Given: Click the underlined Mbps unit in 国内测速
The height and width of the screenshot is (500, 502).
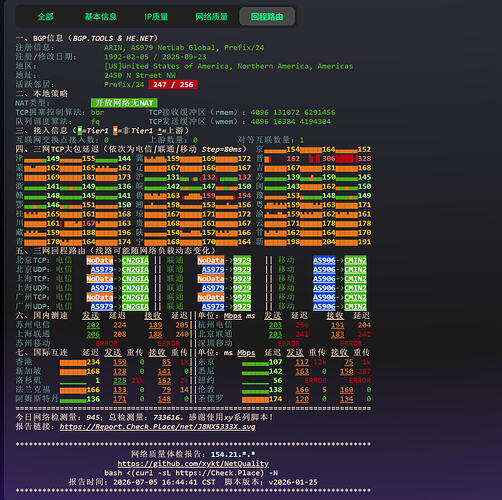Looking at the screenshot, I should [233, 316].
